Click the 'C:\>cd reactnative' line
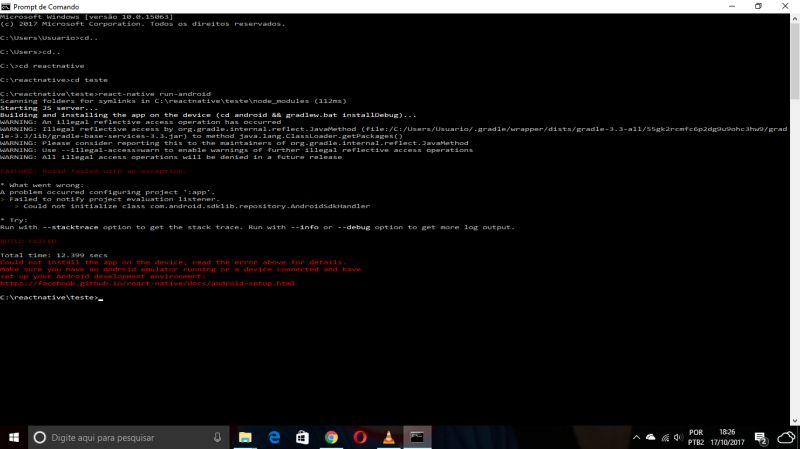Viewport: 800px width, 449px height. pyautogui.click(x=42, y=66)
